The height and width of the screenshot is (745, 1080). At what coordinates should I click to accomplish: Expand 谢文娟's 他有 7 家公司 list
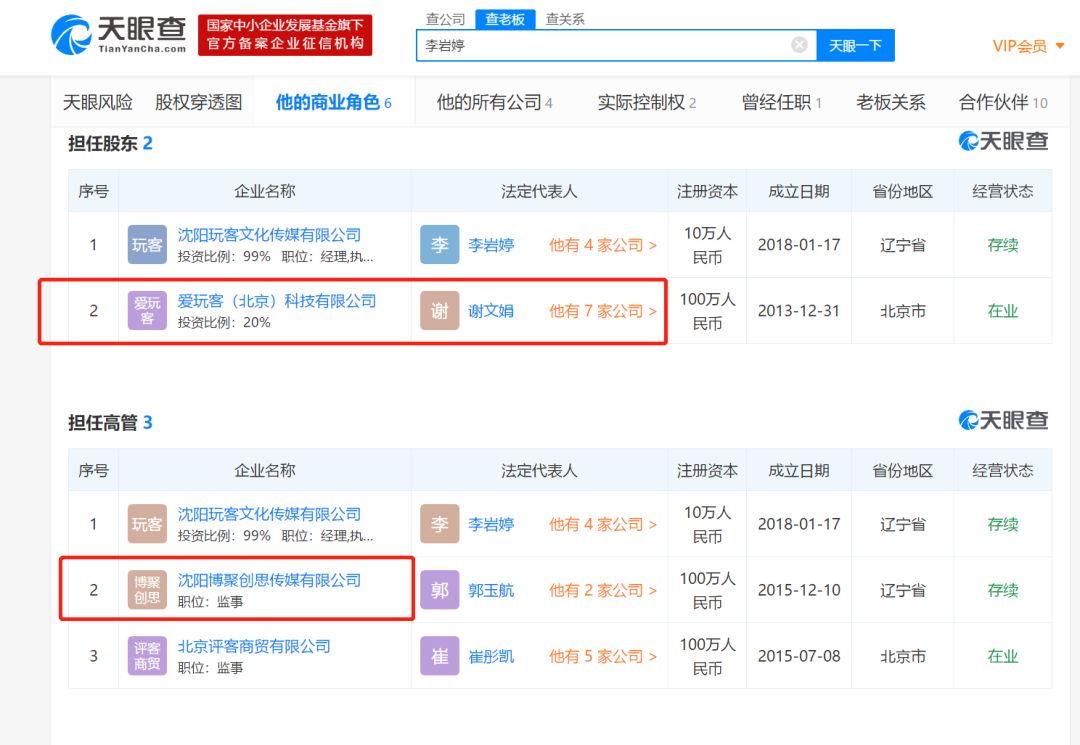[602, 311]
